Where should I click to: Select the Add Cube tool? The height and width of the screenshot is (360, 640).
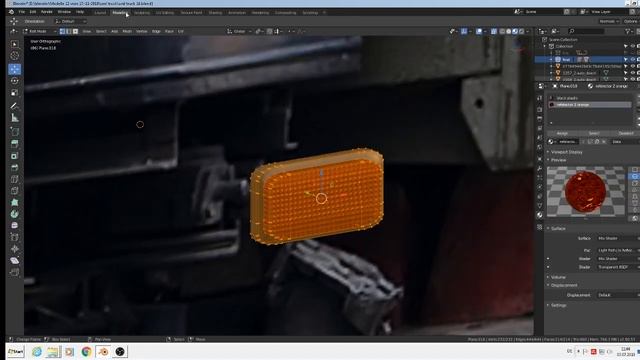15,131
